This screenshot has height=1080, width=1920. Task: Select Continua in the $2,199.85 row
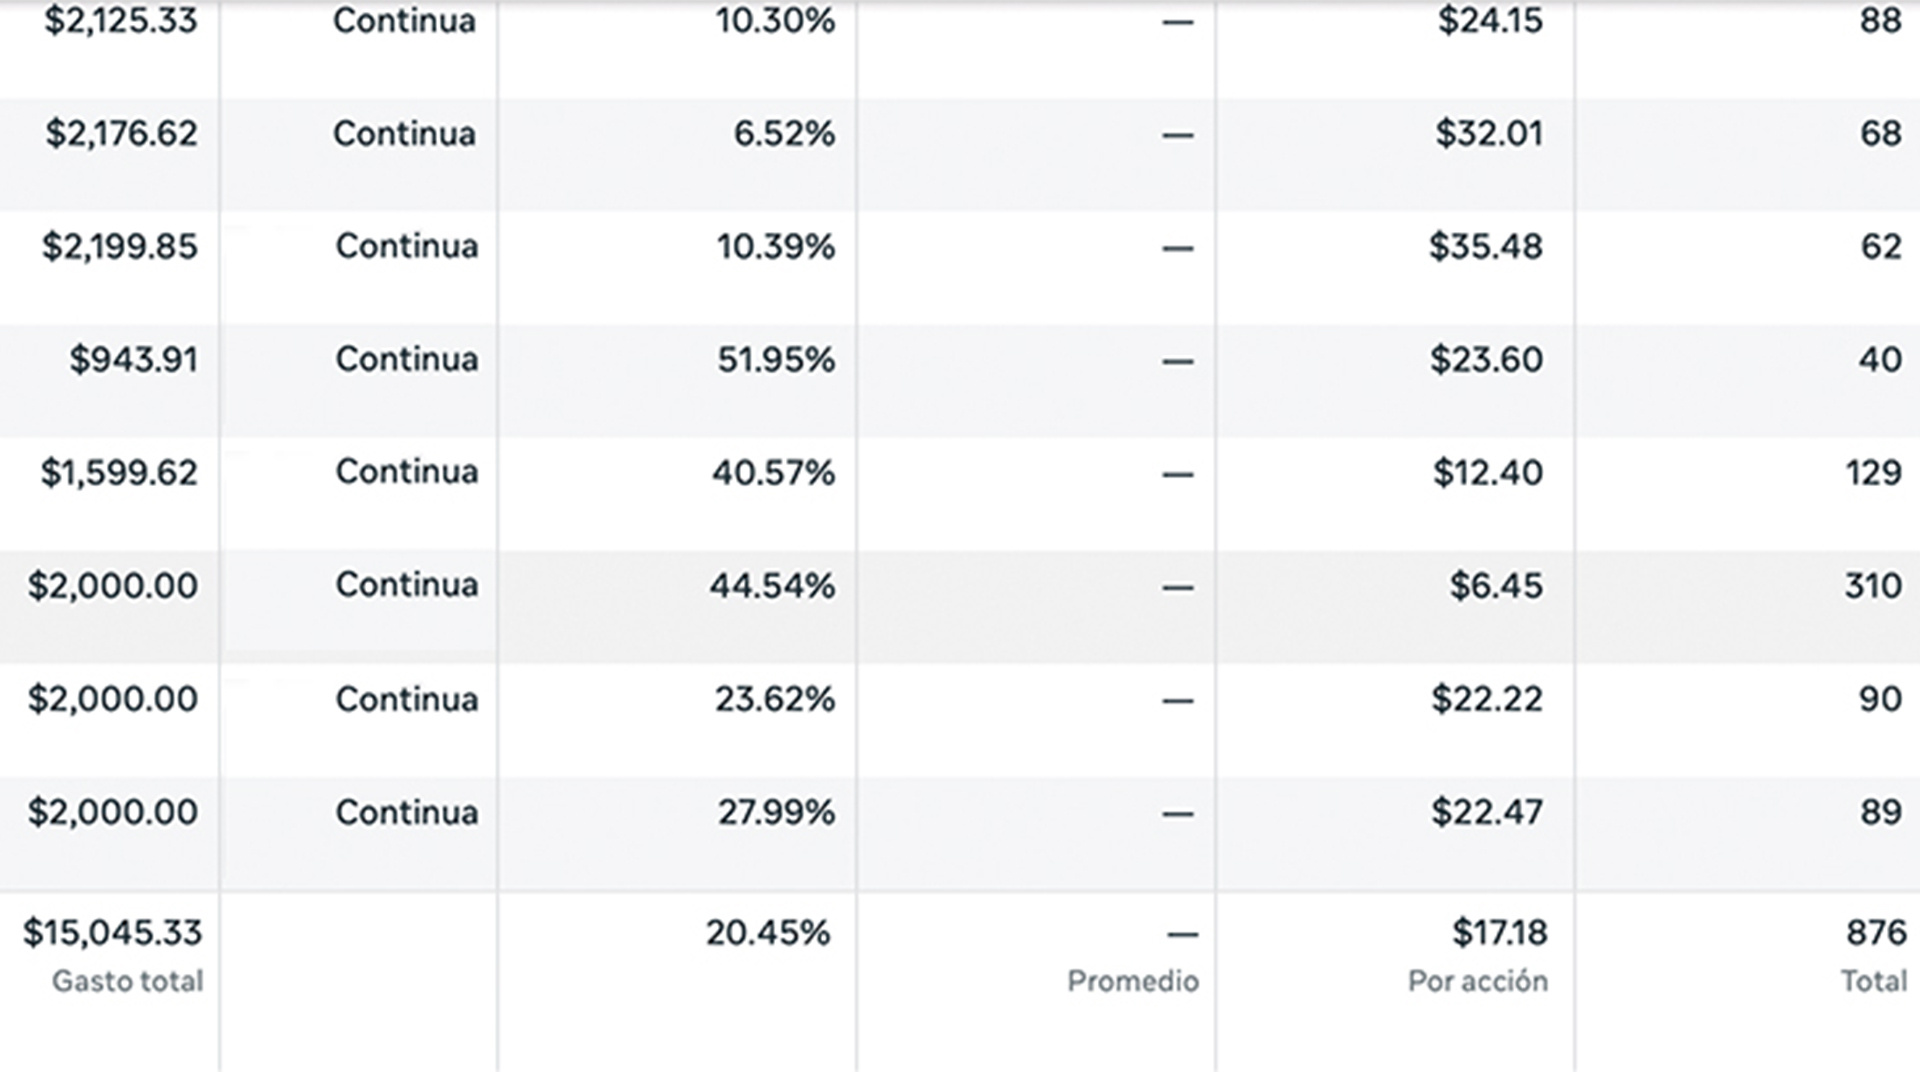pyautogui.click(x=406, y=246)
